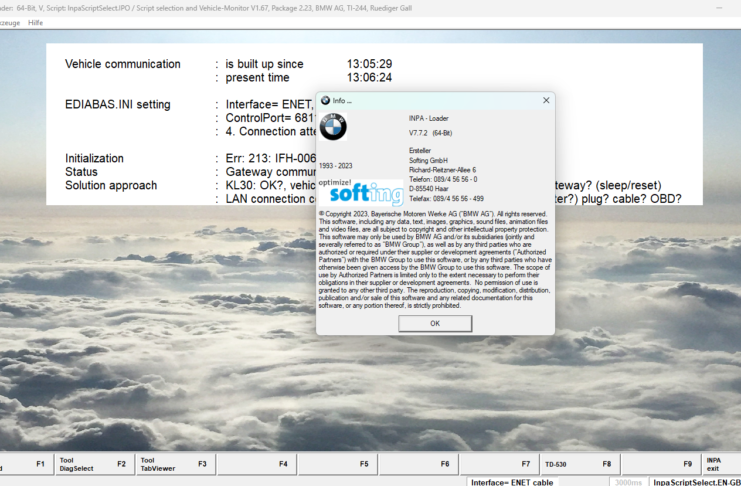Click 'V7.7.2 (64-Bit)' version text
The width and height of the screenshot is (741, 486).
tap(430, 133)
